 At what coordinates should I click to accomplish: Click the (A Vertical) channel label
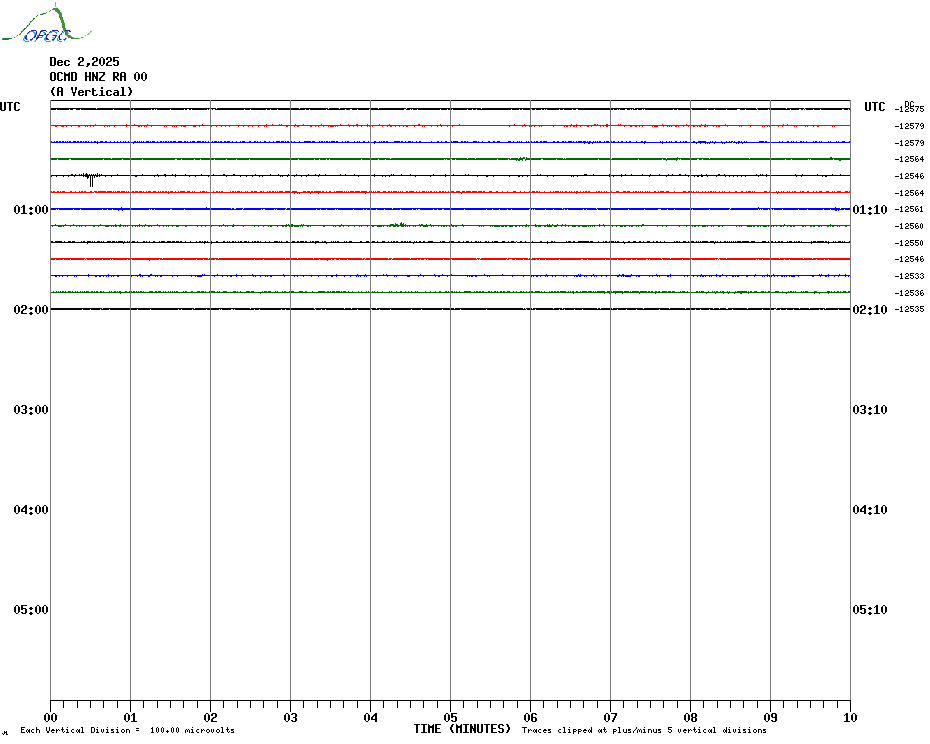click(91, 92)
